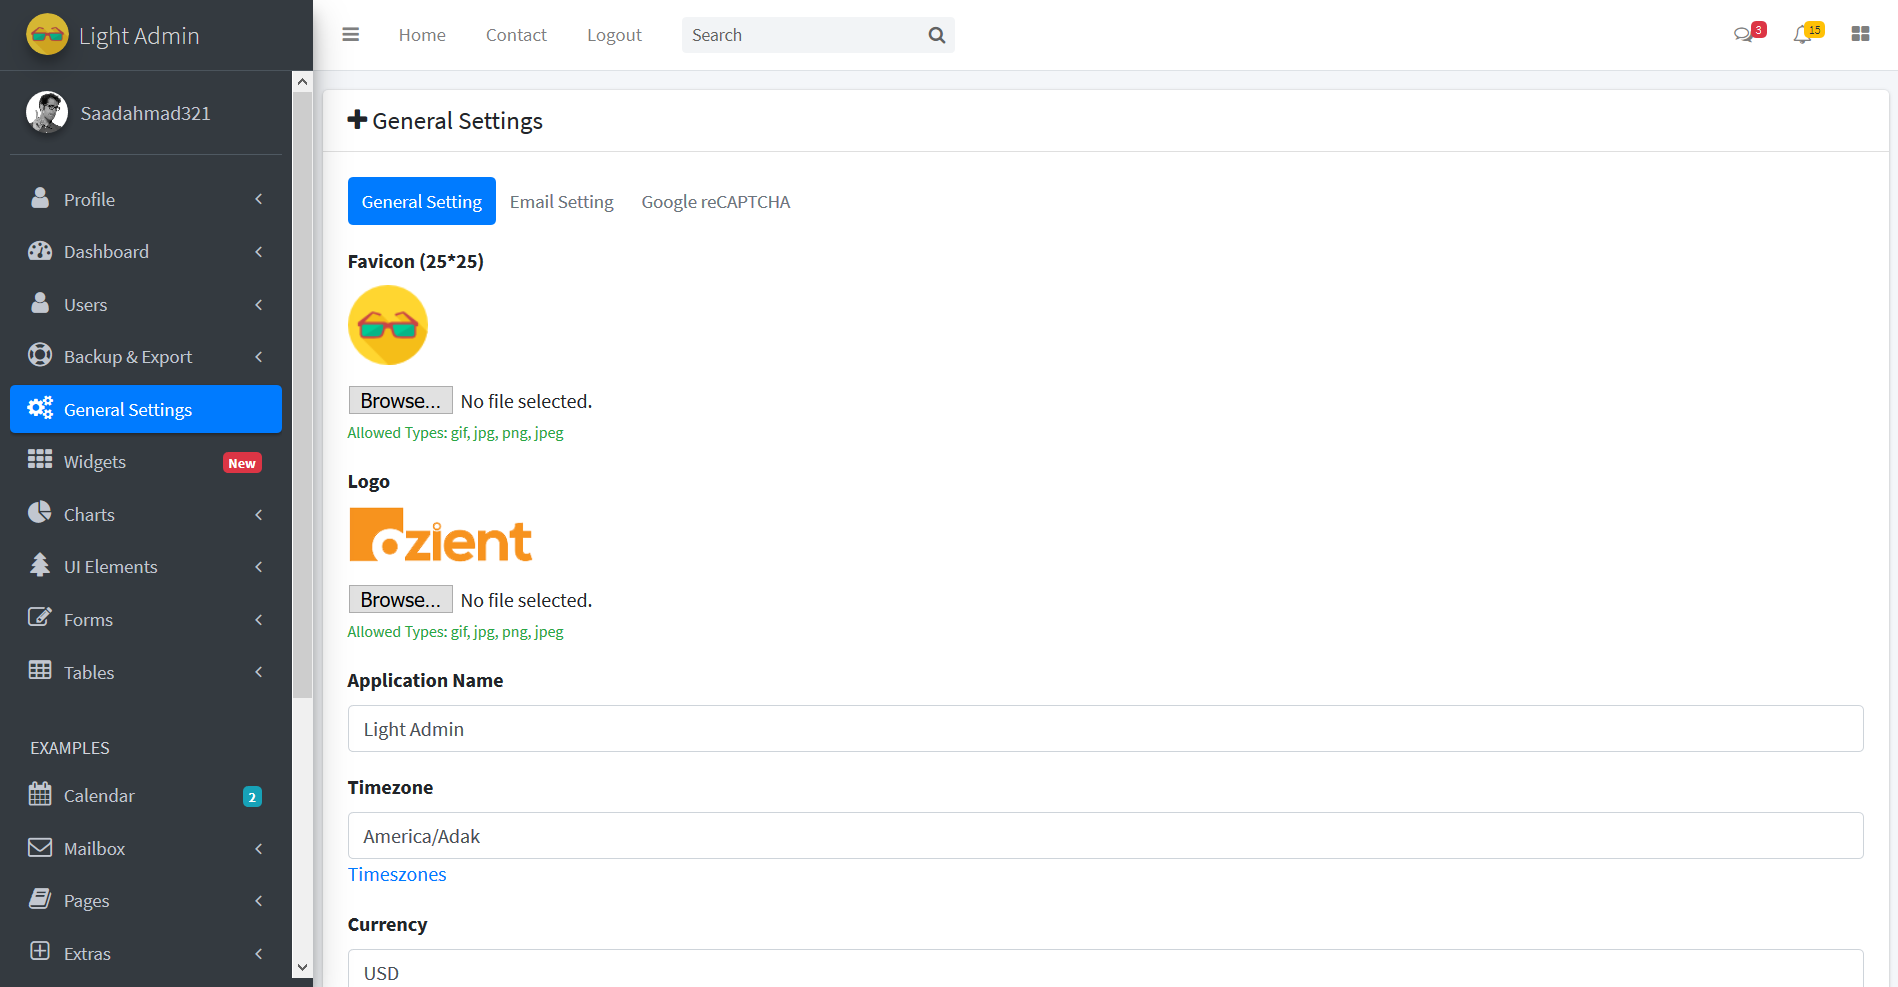Click the New badge on Widgets
This screenshot has width=1898, height=987.
242,463
